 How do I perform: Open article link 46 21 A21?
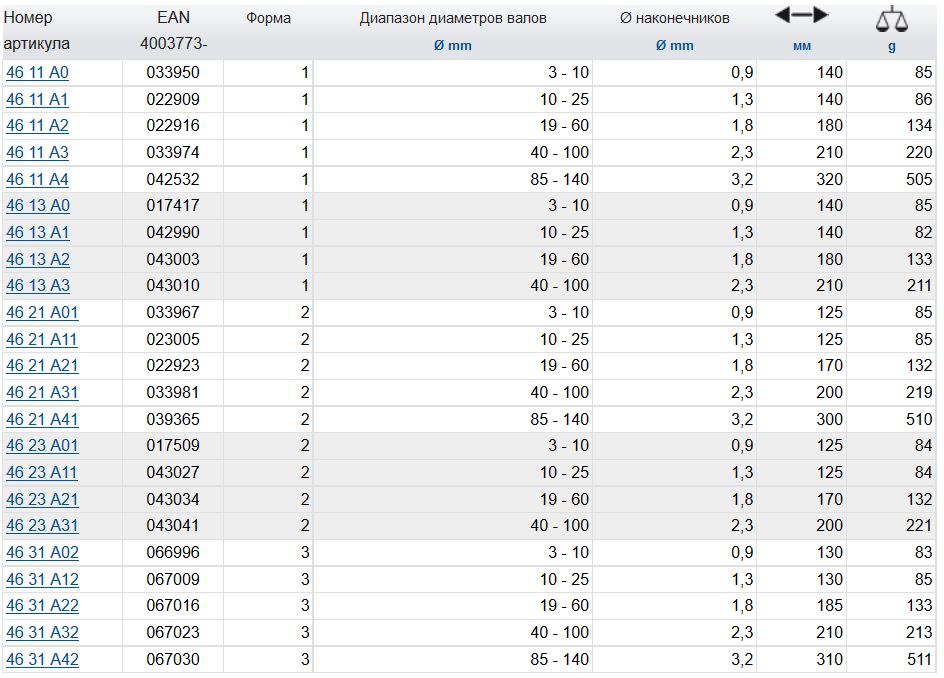41,366
